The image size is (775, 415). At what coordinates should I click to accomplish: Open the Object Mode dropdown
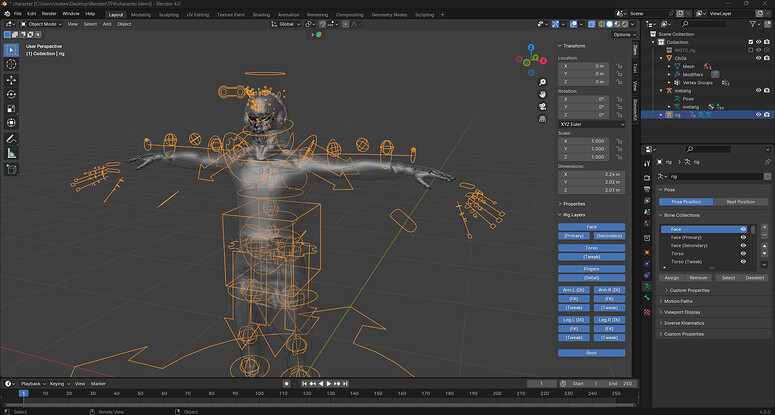point(41,24)
